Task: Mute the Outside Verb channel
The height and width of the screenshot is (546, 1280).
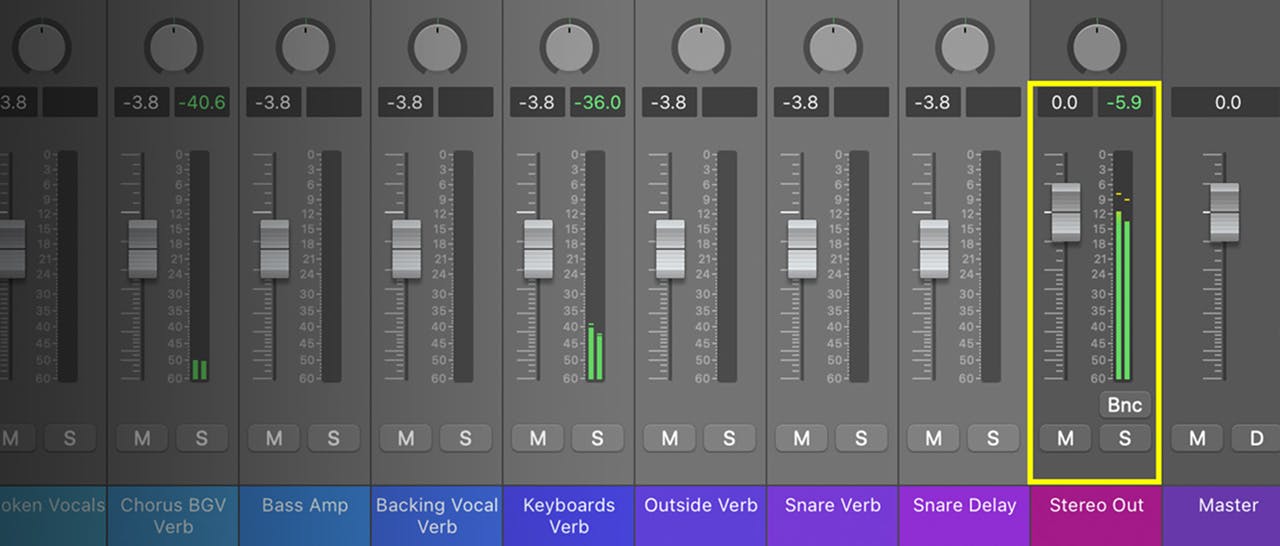Action: click(670, 438)
